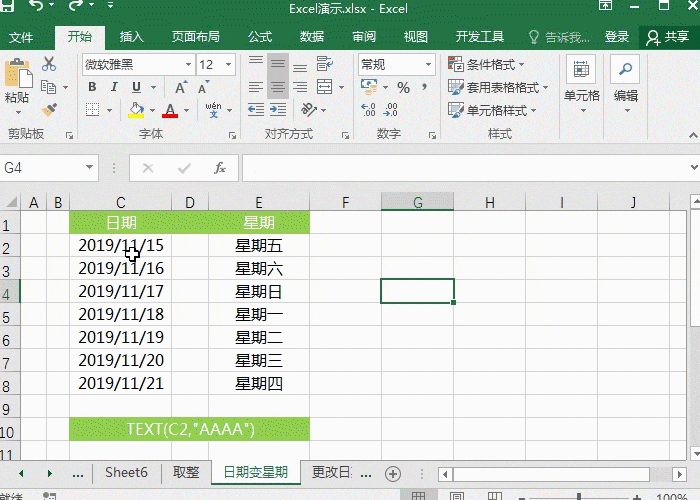Increase indent icon
The image size is (700, 500).
pyautogui.click(x=278, y=109)
